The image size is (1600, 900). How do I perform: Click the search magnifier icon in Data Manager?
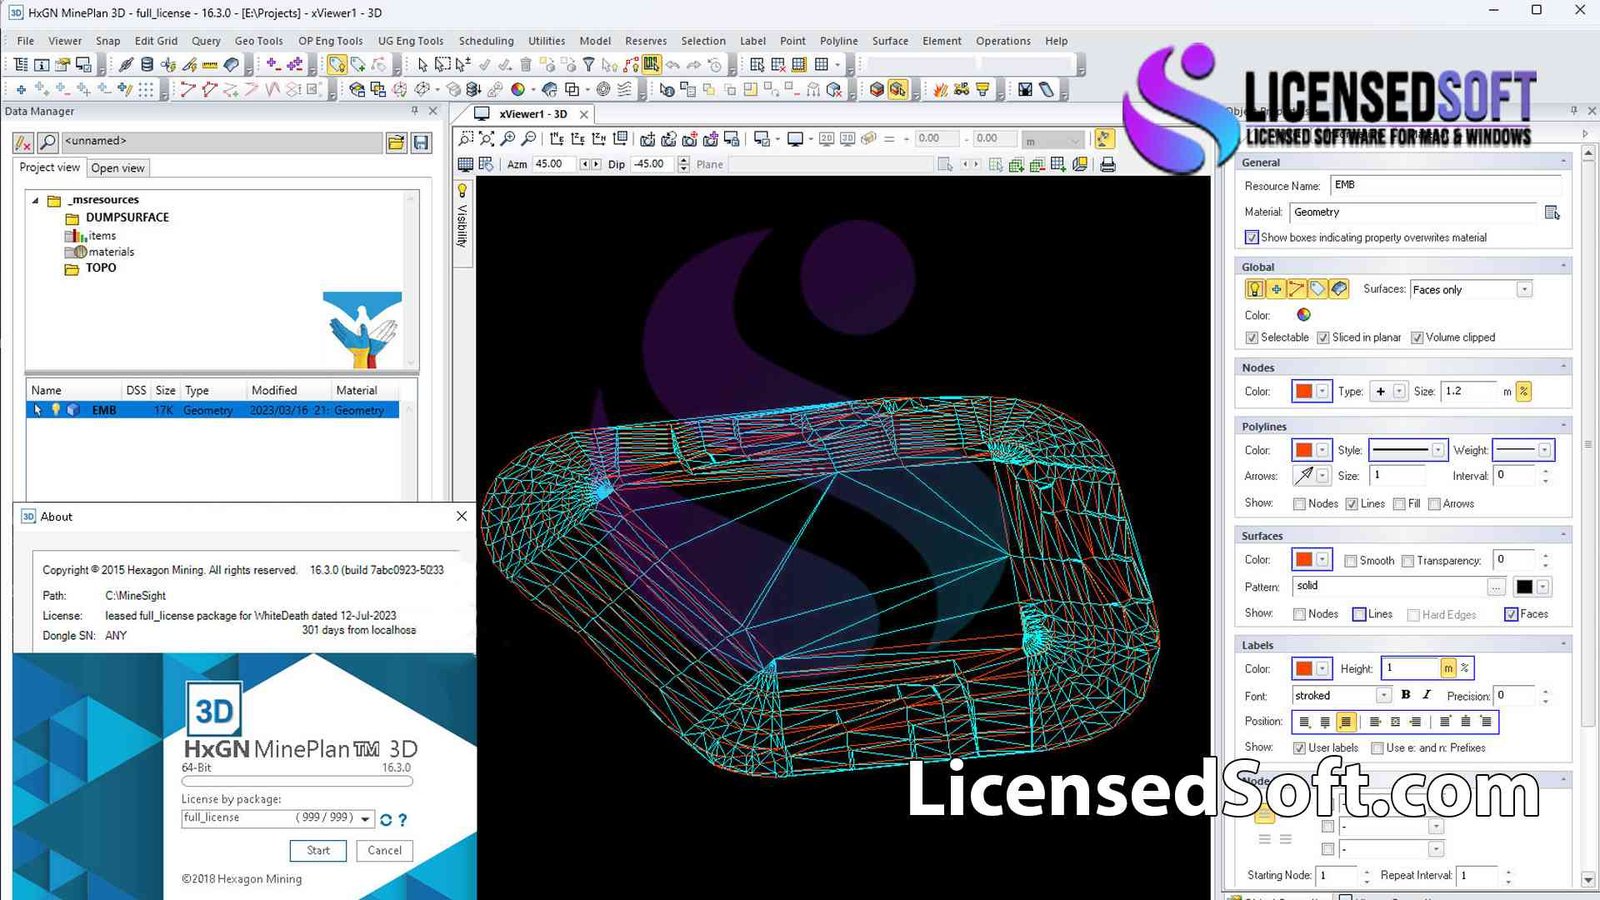(x=47, y=143)
